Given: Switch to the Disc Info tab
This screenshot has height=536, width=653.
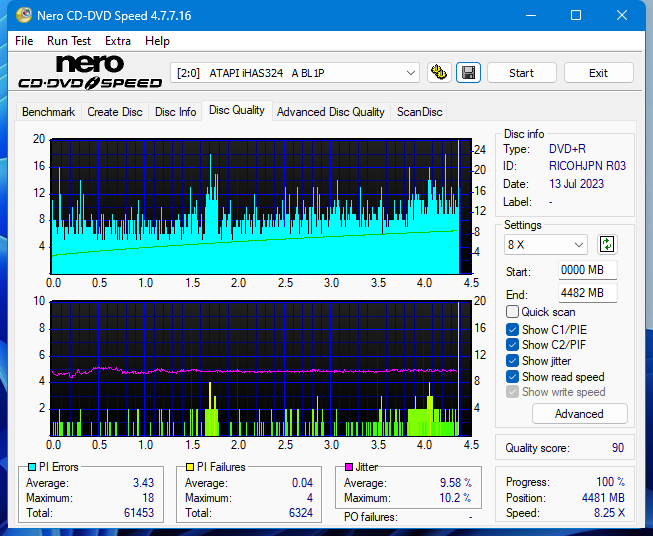Looking at the screenshot, I should coord(175,112).
